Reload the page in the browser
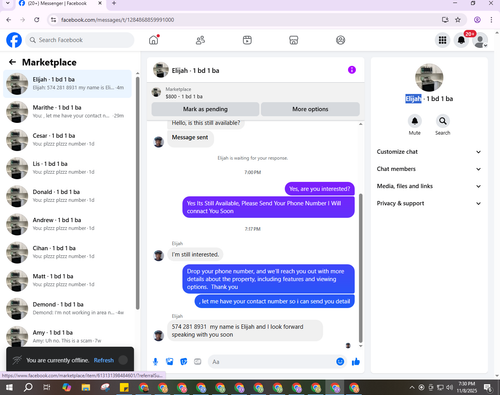The height and width of the screenshot is (395, 500). pos(37,20)
